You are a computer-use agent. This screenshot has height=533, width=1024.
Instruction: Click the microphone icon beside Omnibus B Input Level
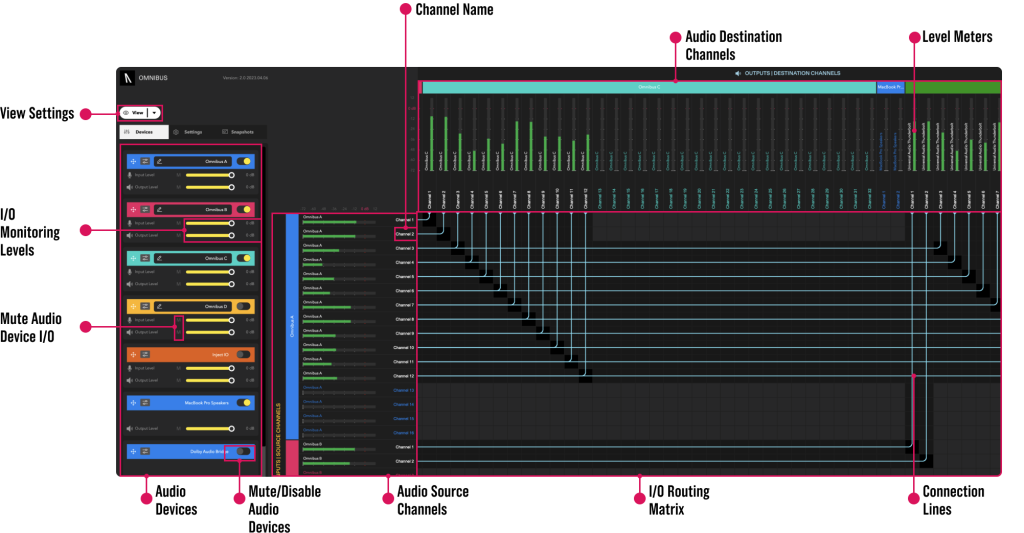pos(129,223)
